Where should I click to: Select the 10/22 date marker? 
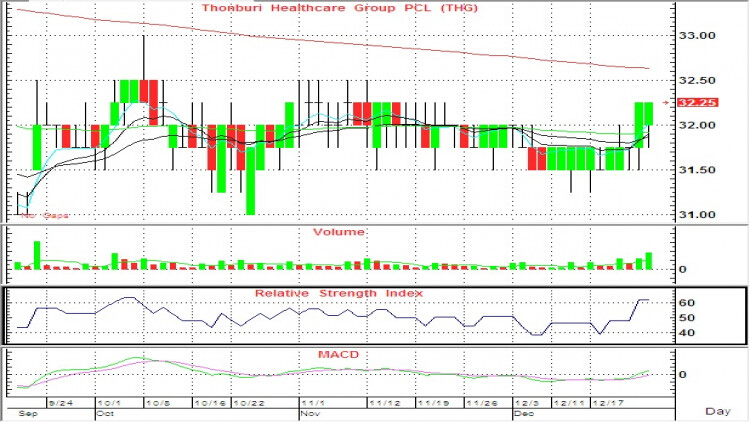pos(249,403)
